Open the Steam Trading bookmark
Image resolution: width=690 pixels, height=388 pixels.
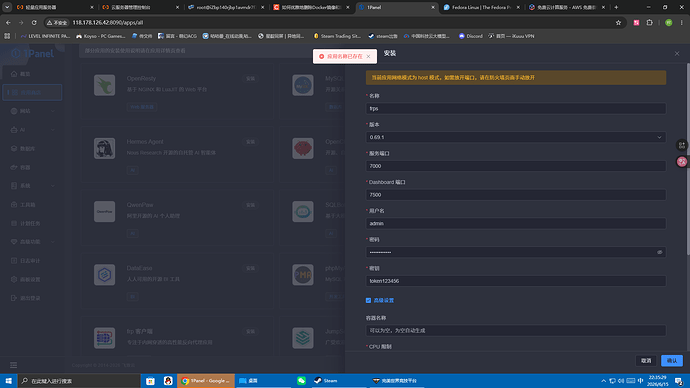[x=337, y=36]
